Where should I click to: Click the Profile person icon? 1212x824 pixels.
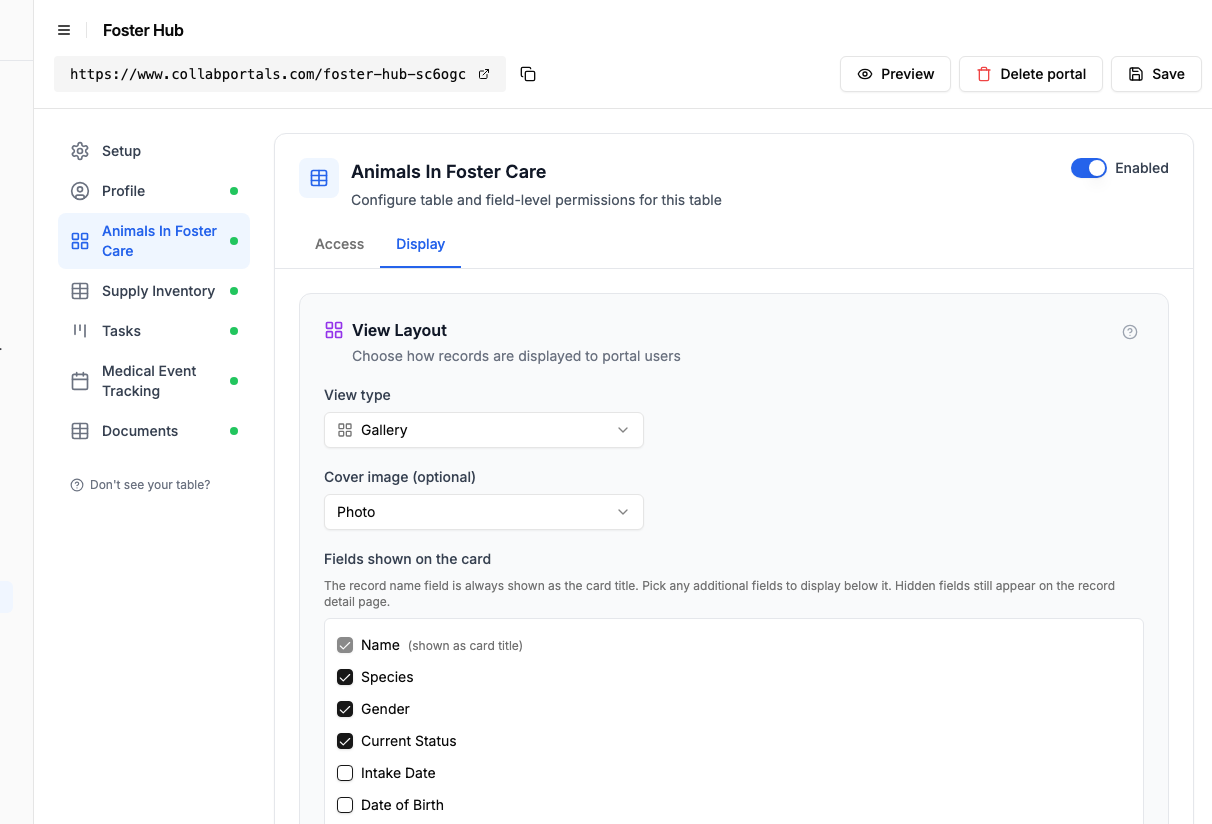80,191
